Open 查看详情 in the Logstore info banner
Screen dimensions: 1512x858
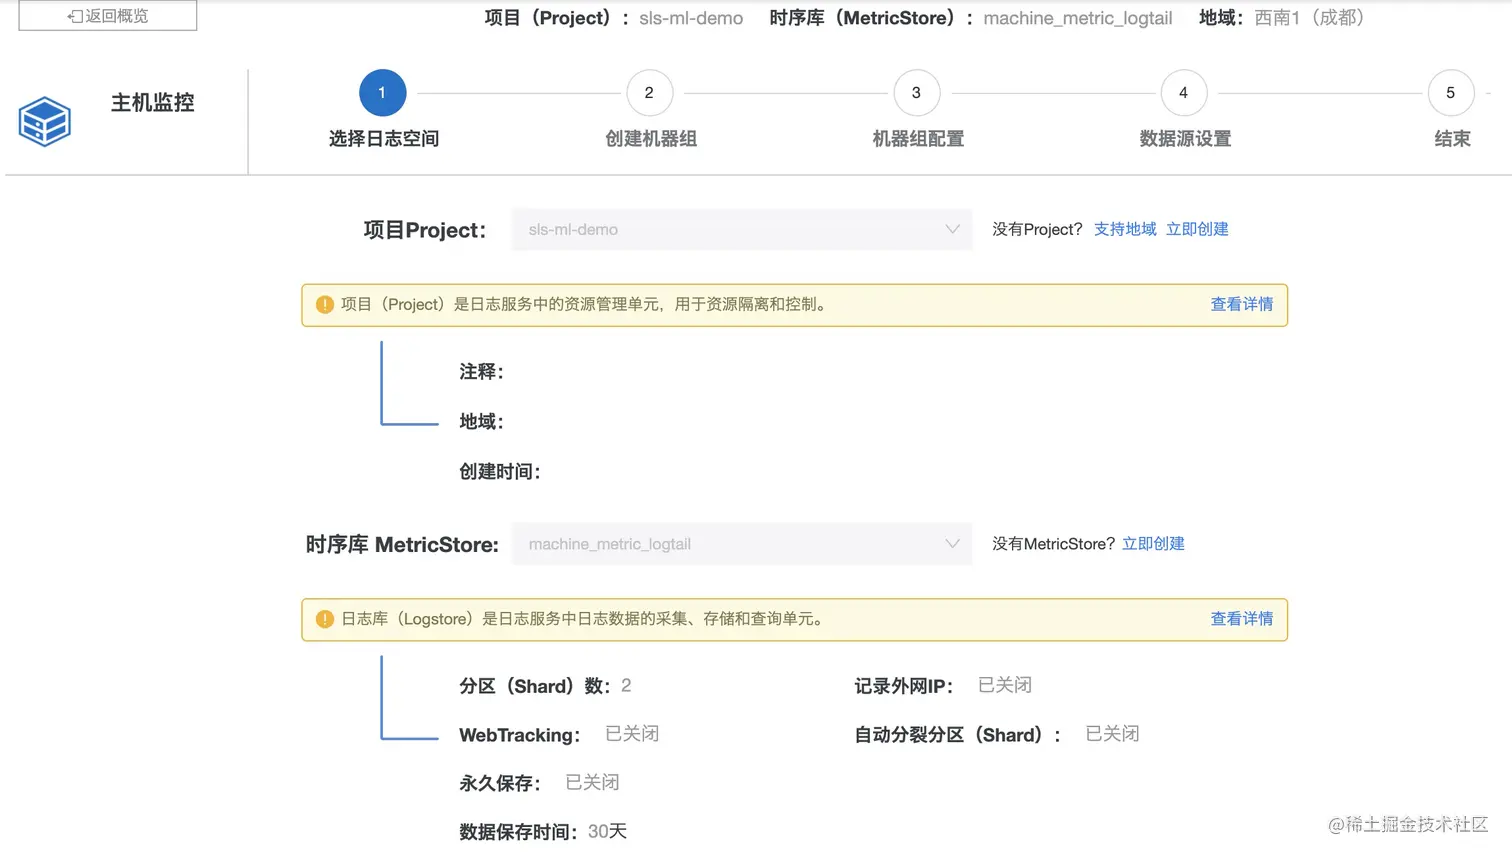coord(1242,619)
